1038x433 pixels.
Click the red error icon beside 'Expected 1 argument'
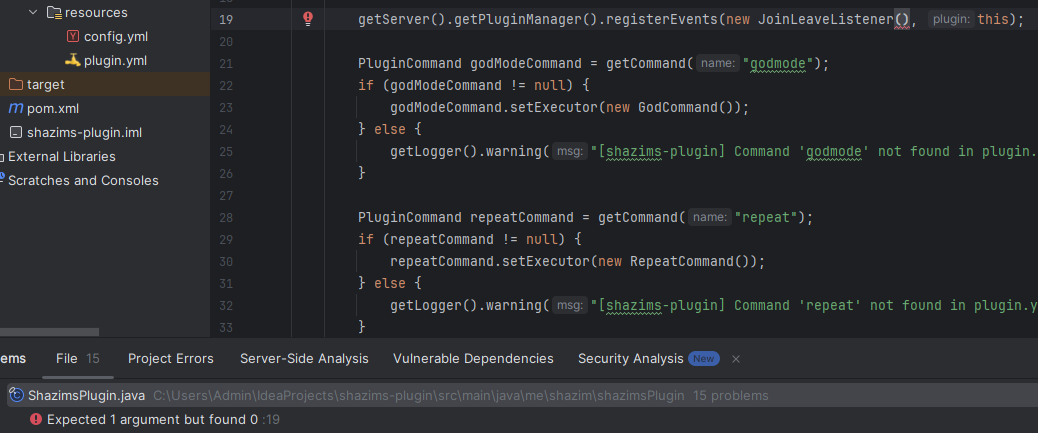tap(35, 420)
